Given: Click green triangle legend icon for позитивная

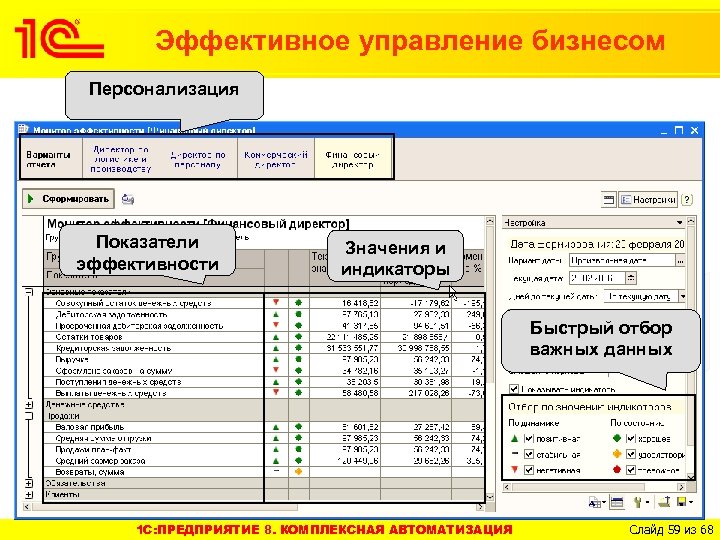Looking at the screenshot, I should 514,439.
